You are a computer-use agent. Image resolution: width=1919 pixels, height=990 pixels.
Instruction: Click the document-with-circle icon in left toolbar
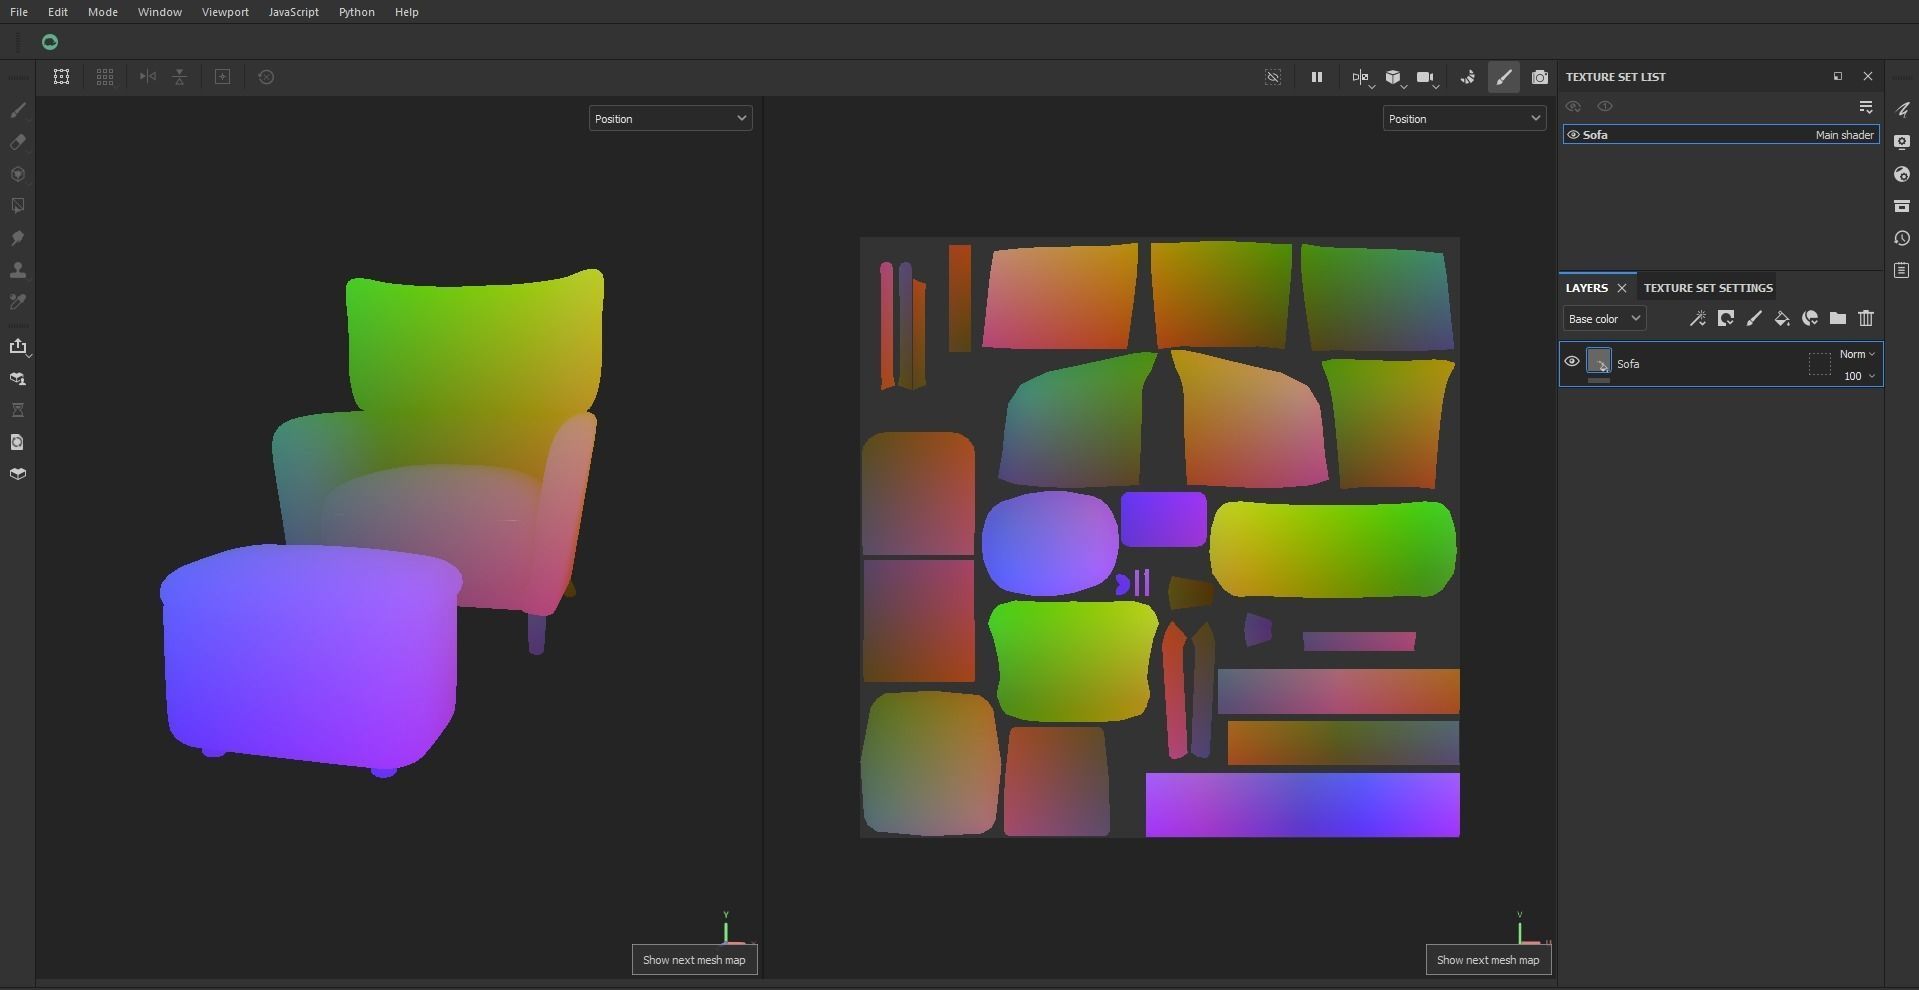coord(18,442)
